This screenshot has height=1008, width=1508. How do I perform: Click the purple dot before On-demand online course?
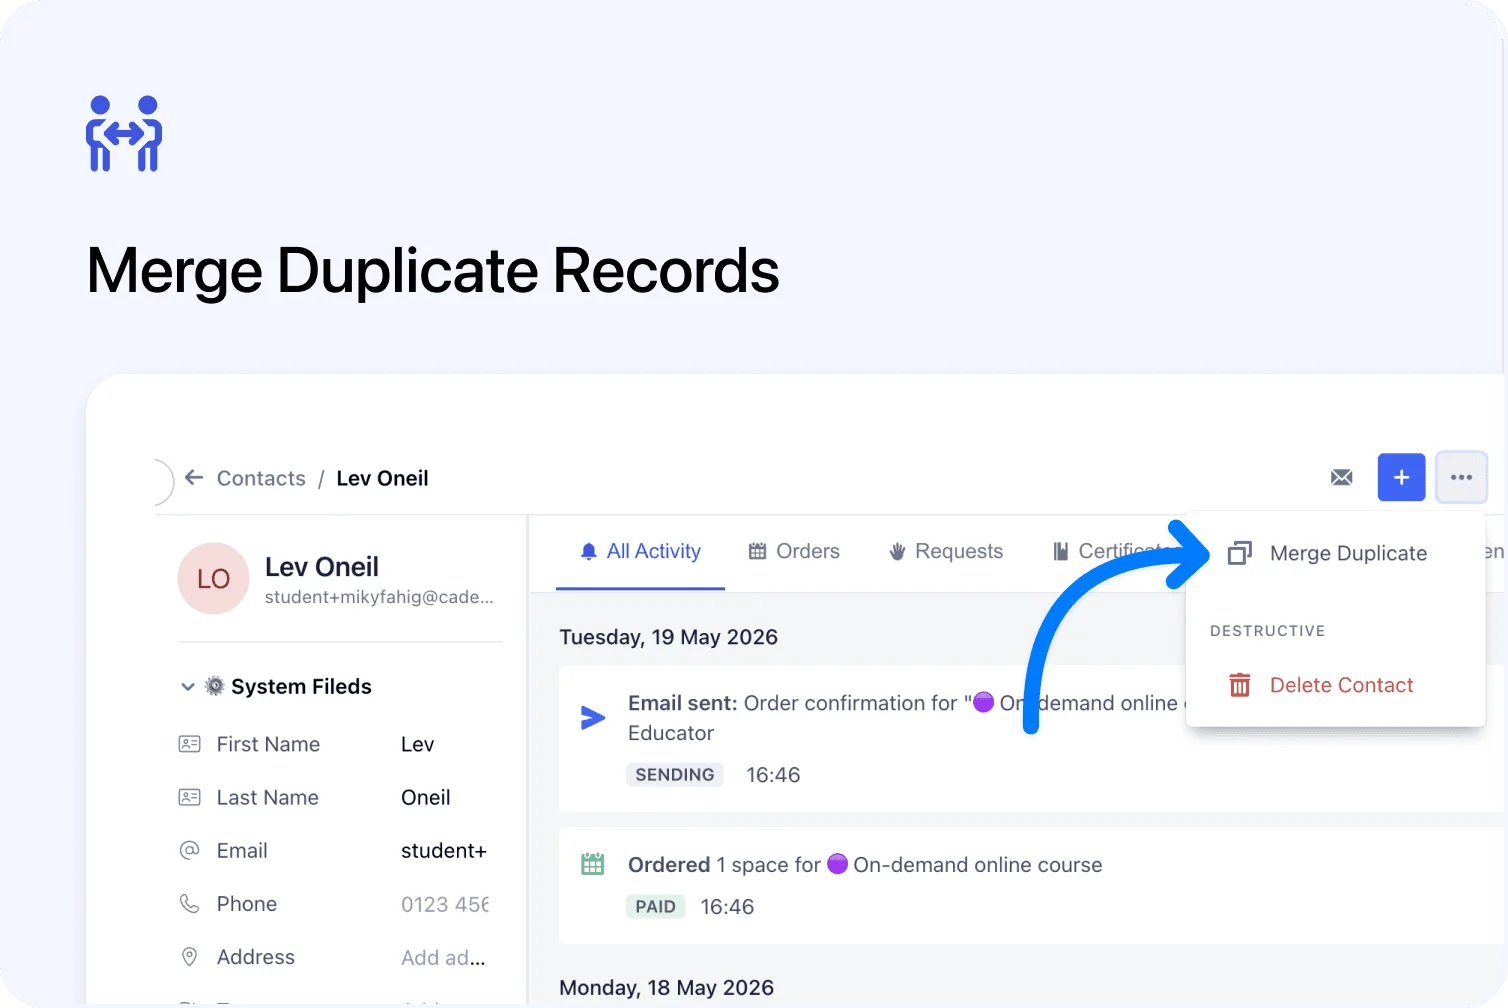pos(837,864)
